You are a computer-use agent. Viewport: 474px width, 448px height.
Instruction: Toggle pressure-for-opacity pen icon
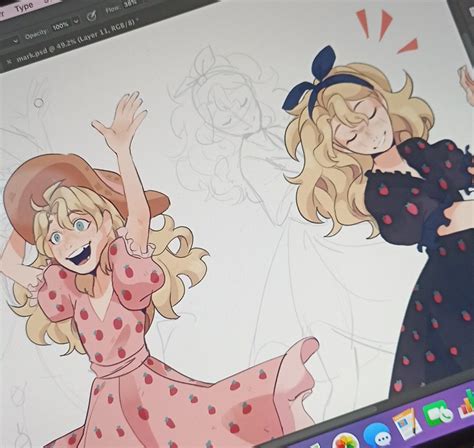[x=91, y=15]
